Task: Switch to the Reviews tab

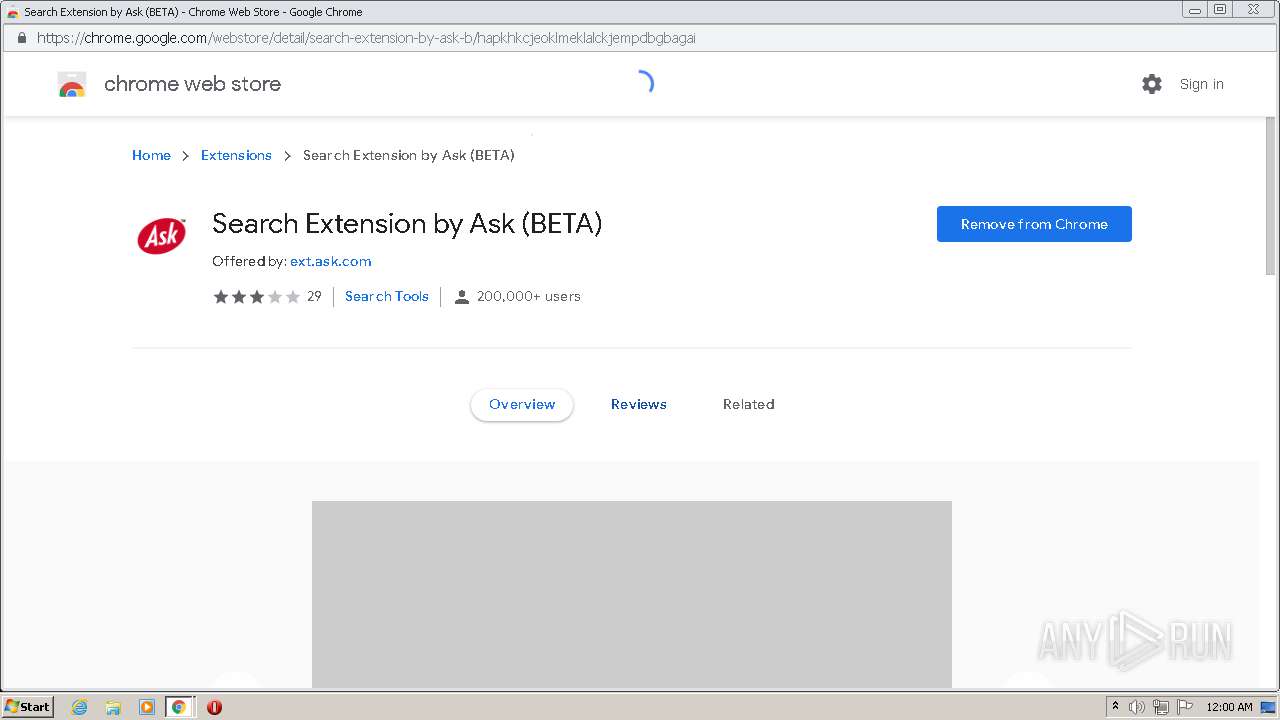Action: (639, 404)
